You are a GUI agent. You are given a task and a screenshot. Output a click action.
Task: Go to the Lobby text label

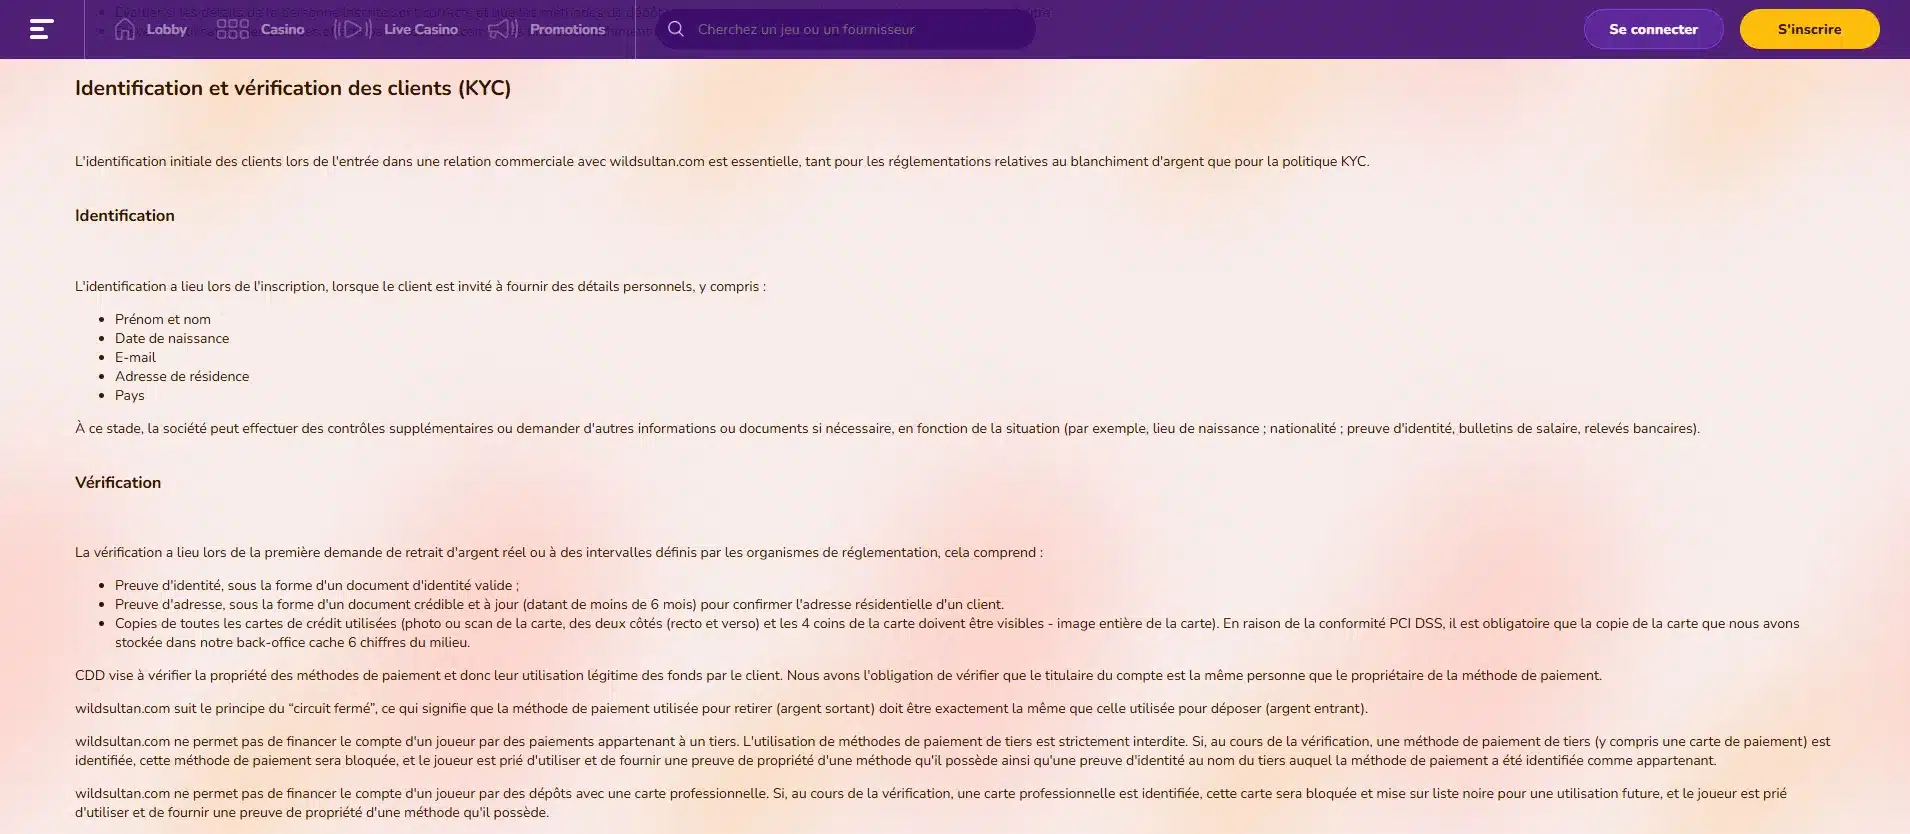click(x=166, y=29)
